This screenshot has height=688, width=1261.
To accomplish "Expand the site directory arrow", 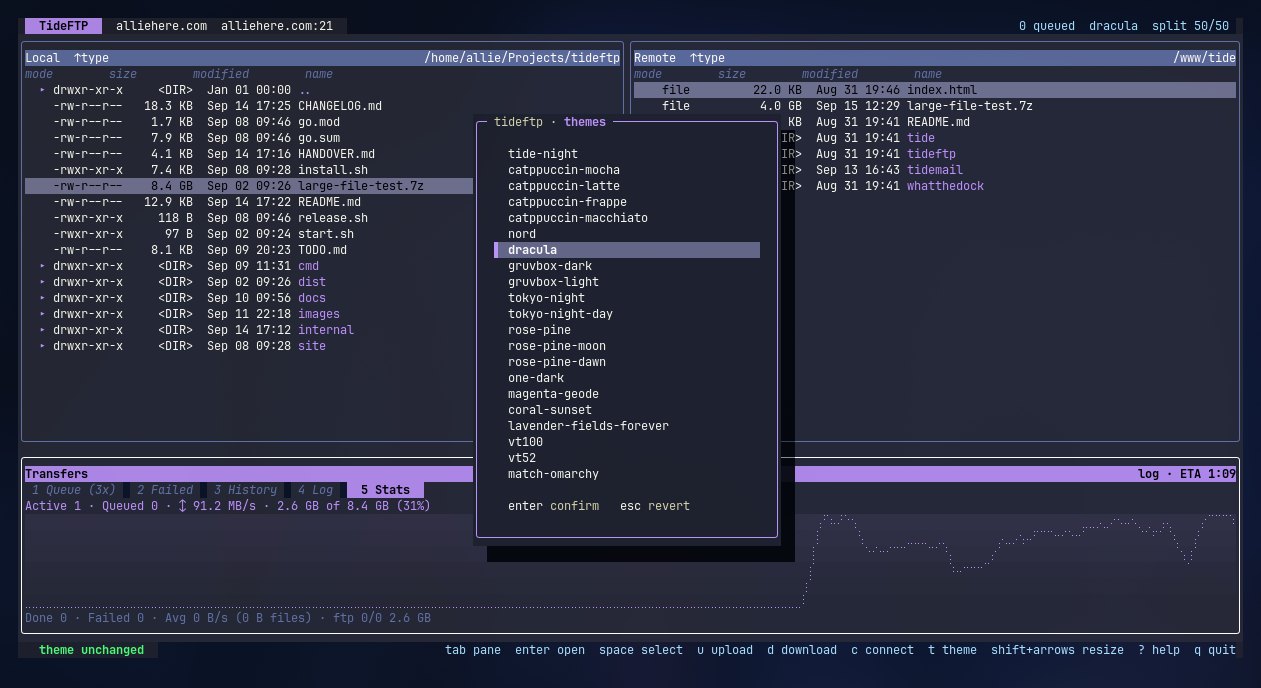I will [42, 346].
